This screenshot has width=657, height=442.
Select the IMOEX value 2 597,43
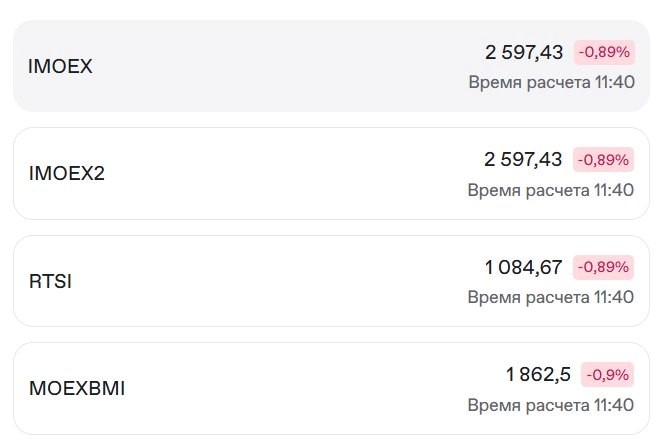pyautogui.click(x=524, y=52)
